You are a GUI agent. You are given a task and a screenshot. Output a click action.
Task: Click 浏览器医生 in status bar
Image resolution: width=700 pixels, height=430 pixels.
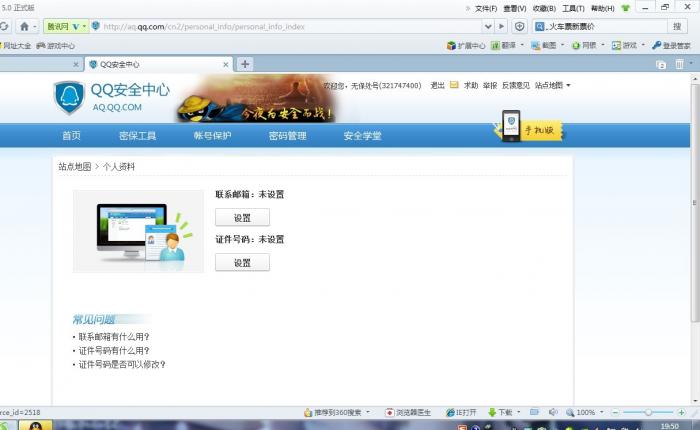408,413
